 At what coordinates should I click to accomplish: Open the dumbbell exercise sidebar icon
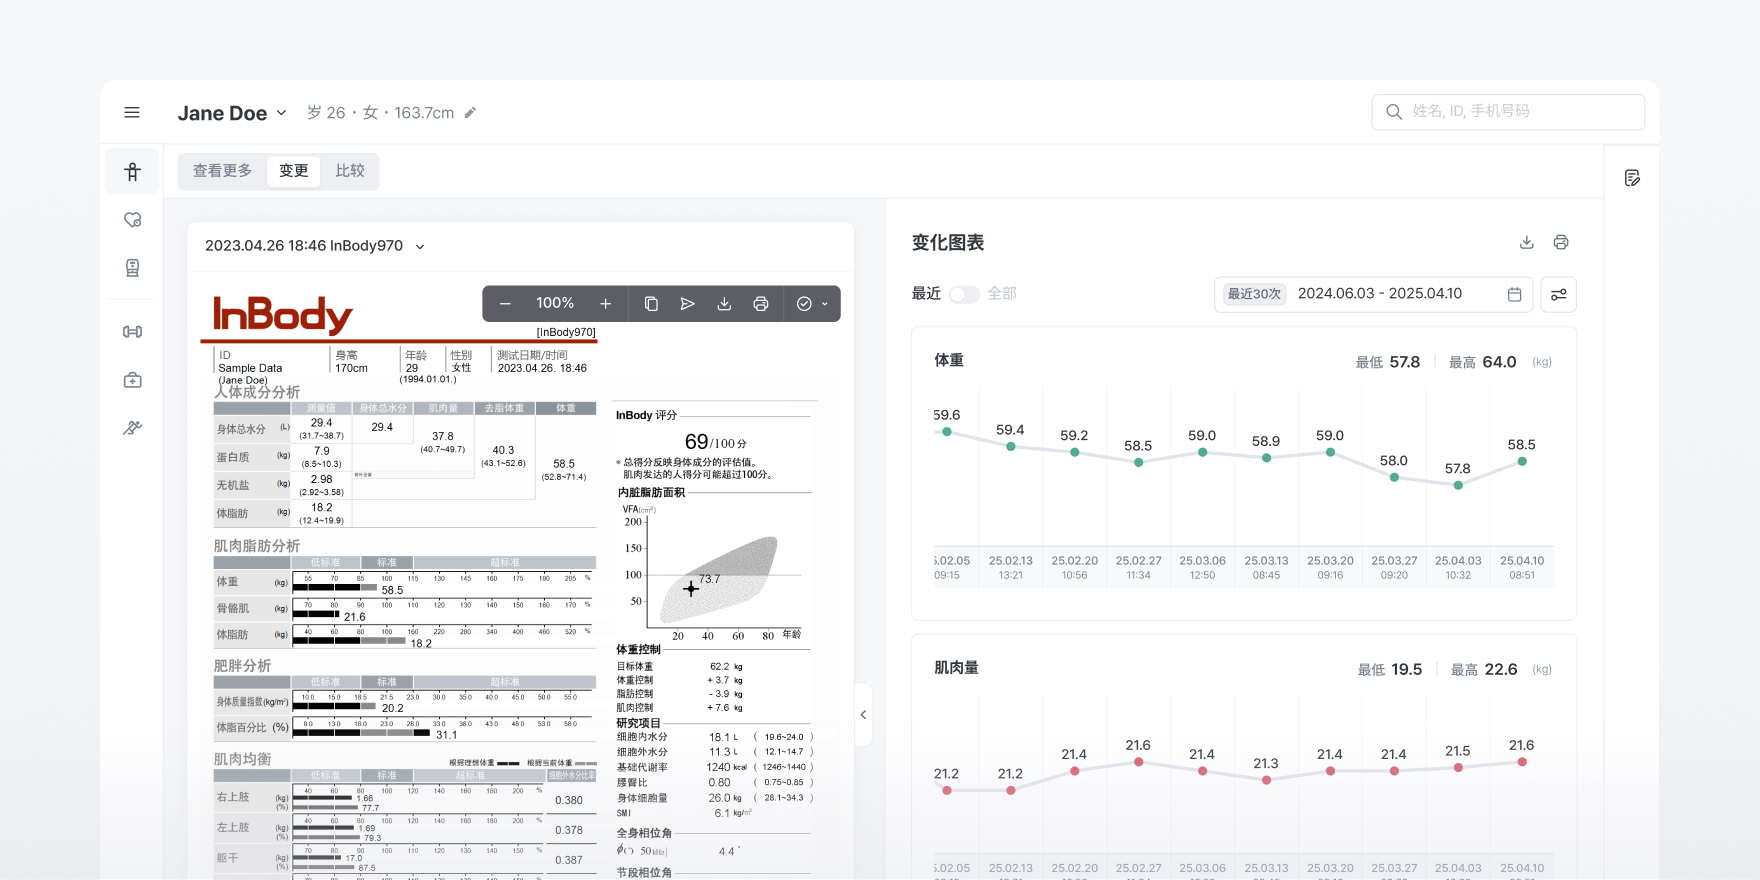pyautogui.click(x=132, y=332)
